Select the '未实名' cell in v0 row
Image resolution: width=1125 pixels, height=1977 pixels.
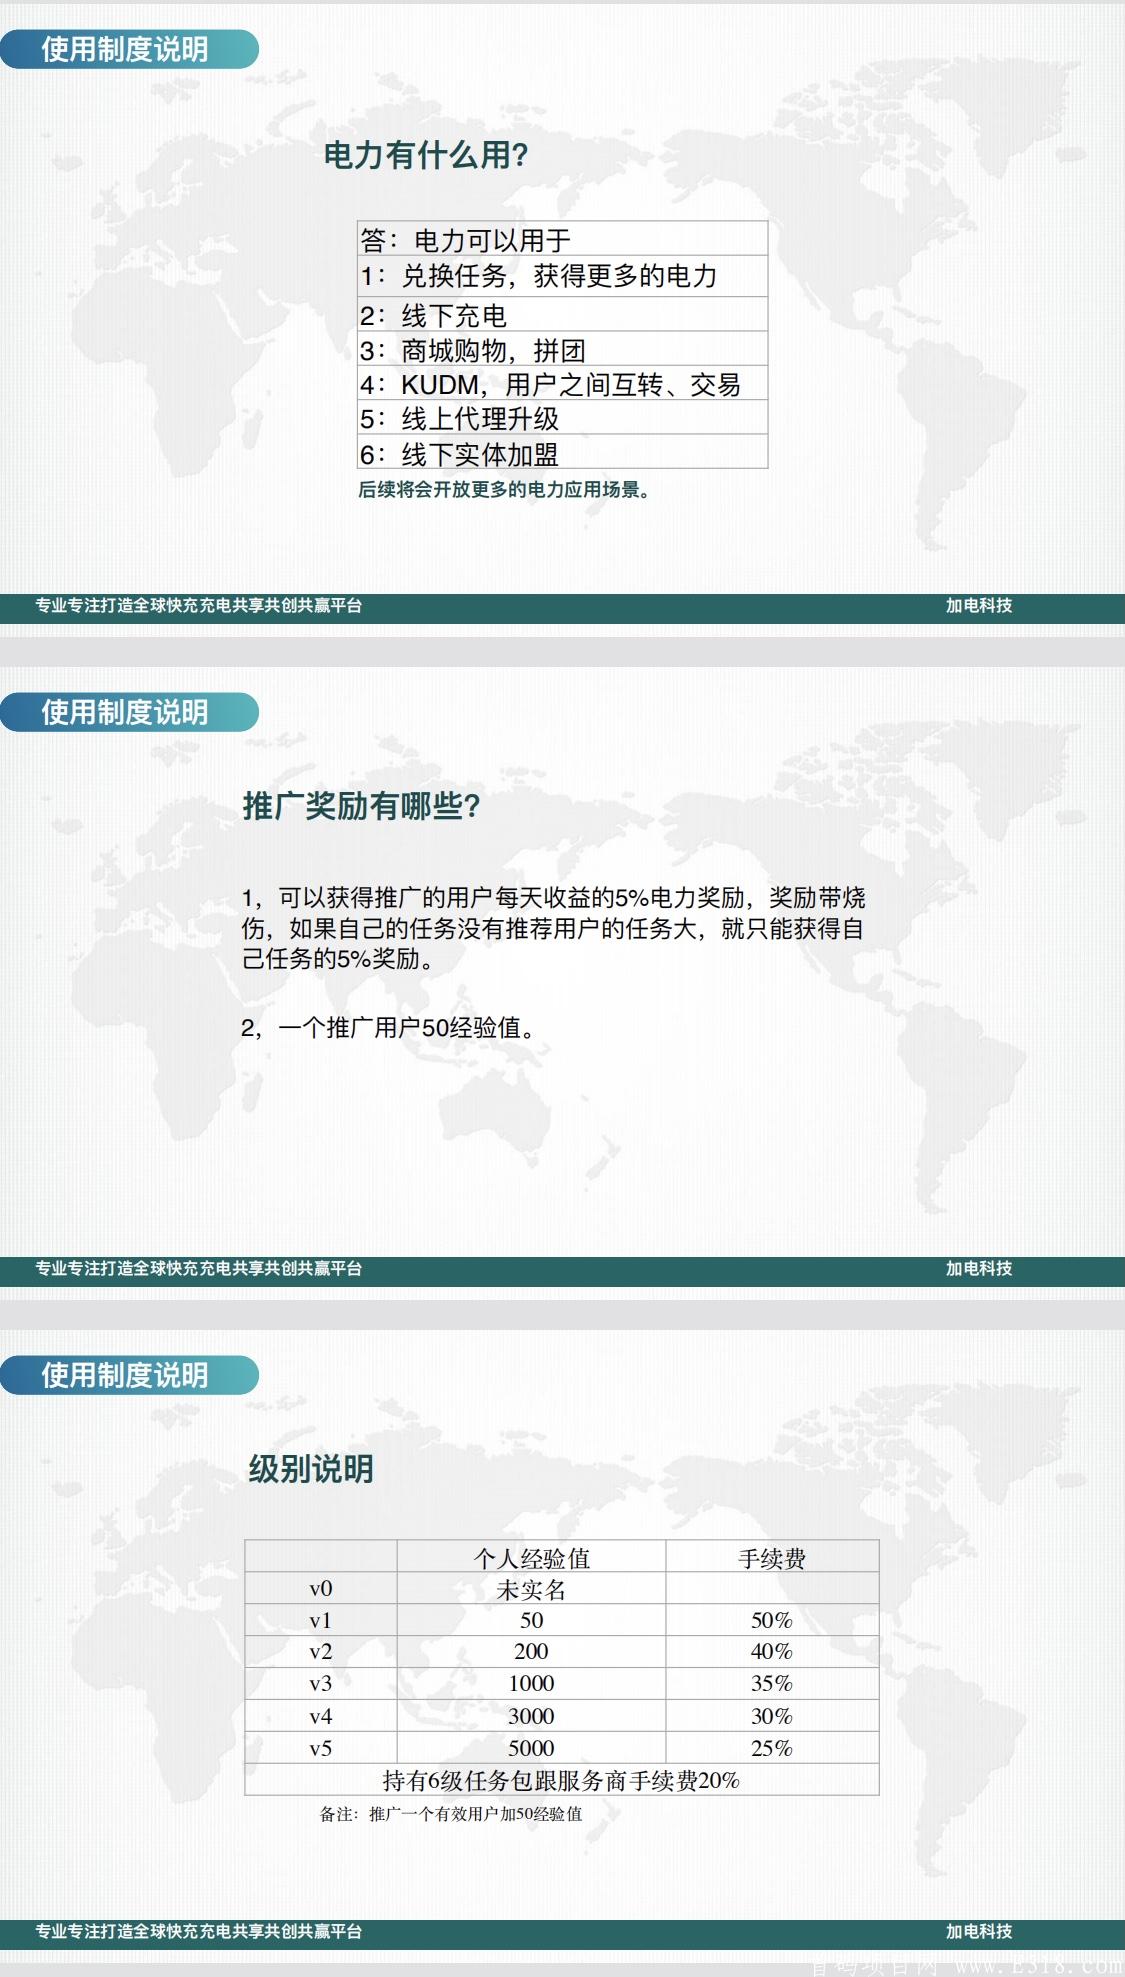click(531, 1589)
